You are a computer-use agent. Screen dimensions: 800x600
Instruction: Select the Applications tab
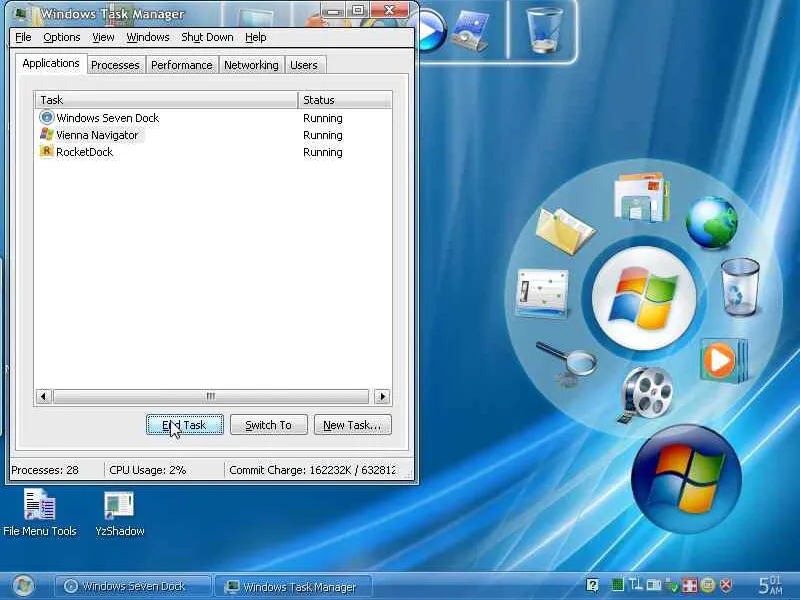coord(51,63)
